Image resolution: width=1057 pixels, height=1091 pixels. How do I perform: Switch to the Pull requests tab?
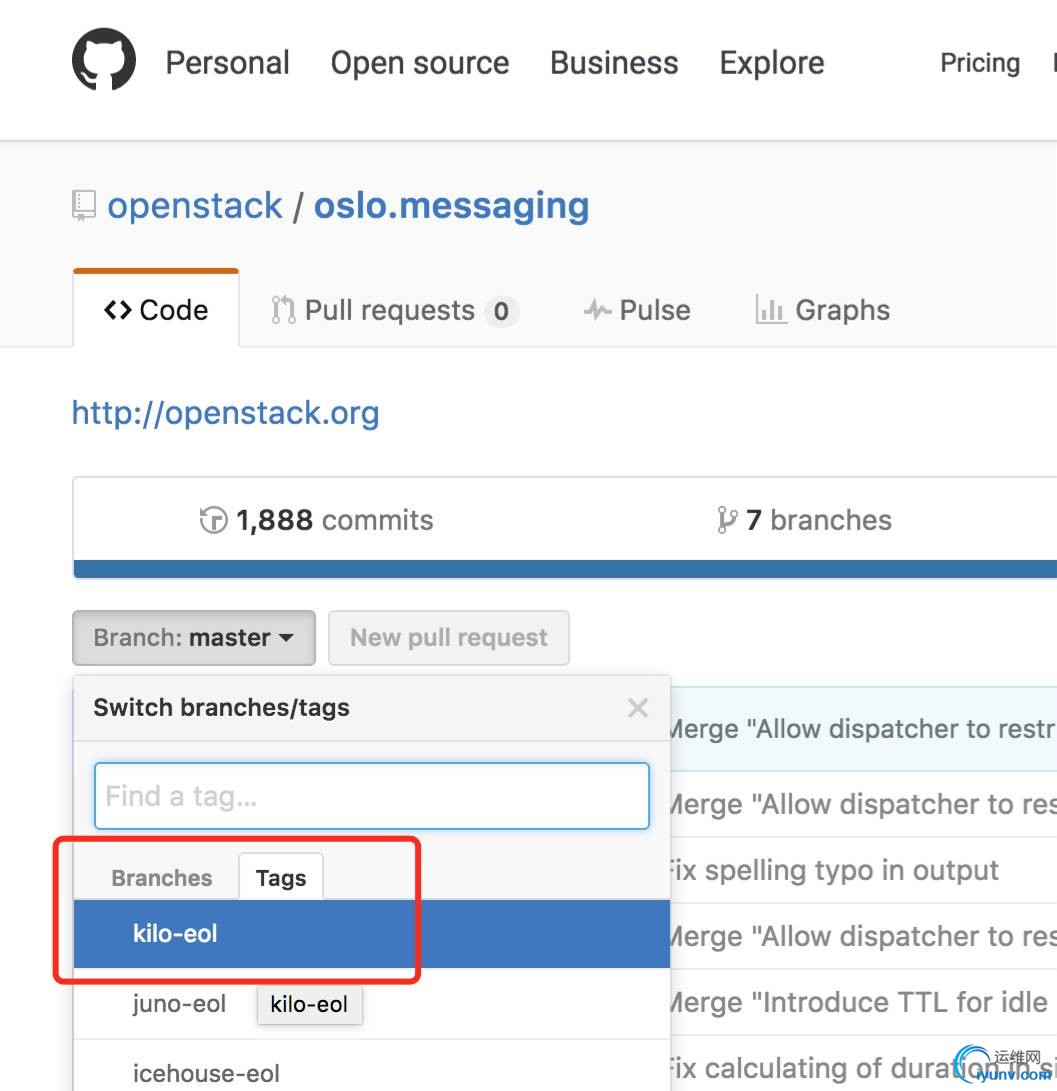[394, 310]
